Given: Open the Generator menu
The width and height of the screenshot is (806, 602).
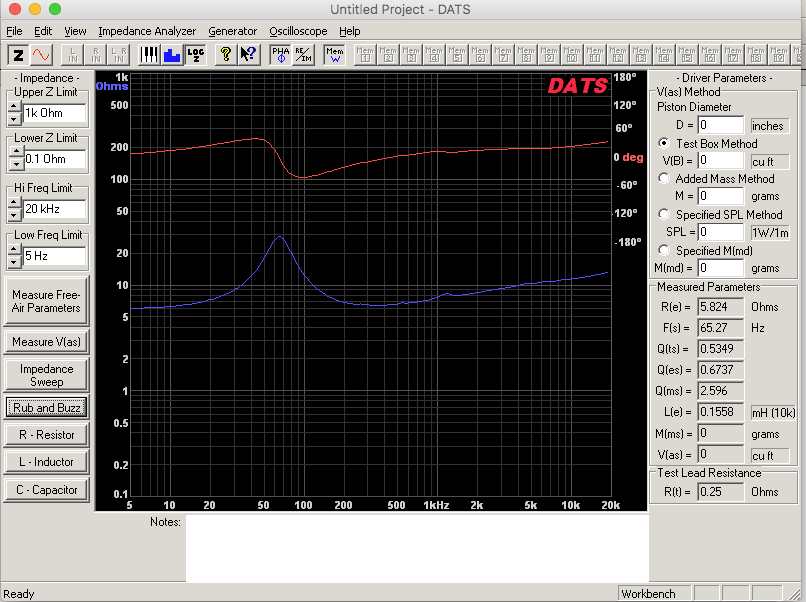Looking at the screenshot, I should pyautogui.click(x=232, y=31).
